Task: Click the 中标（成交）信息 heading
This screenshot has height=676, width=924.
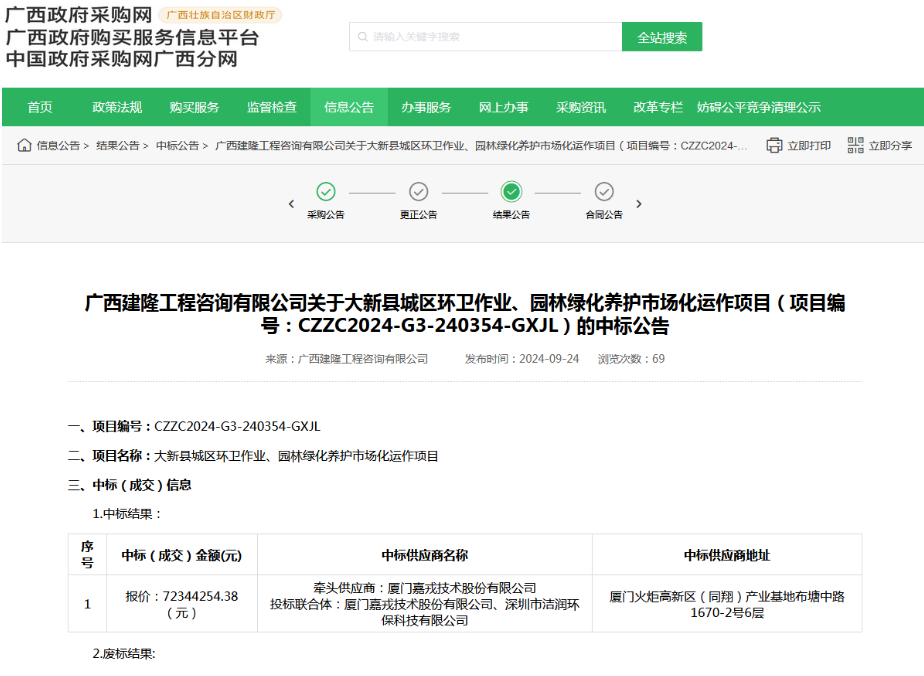Action: click(130, 485)
